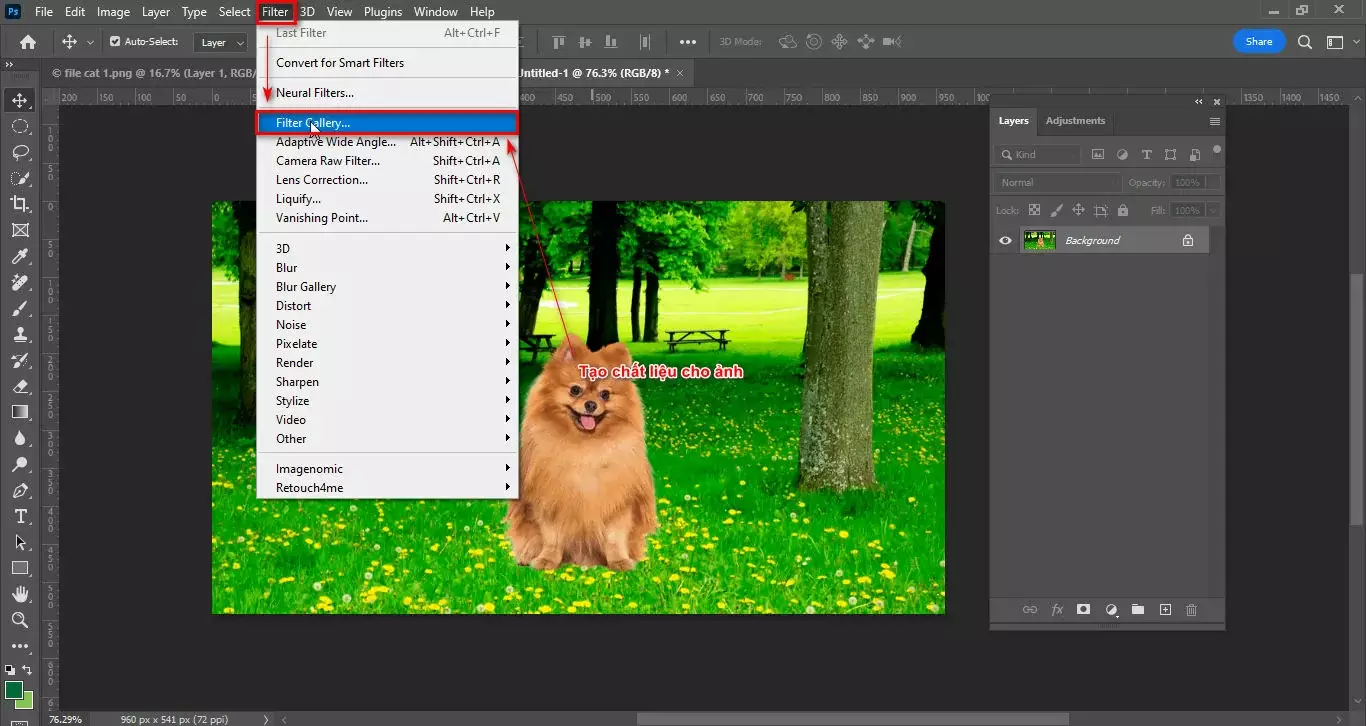Open the Kind filter dropdown in Layers panel
This screenshot has height=726, width=1366.
[x=1037, y=154]
